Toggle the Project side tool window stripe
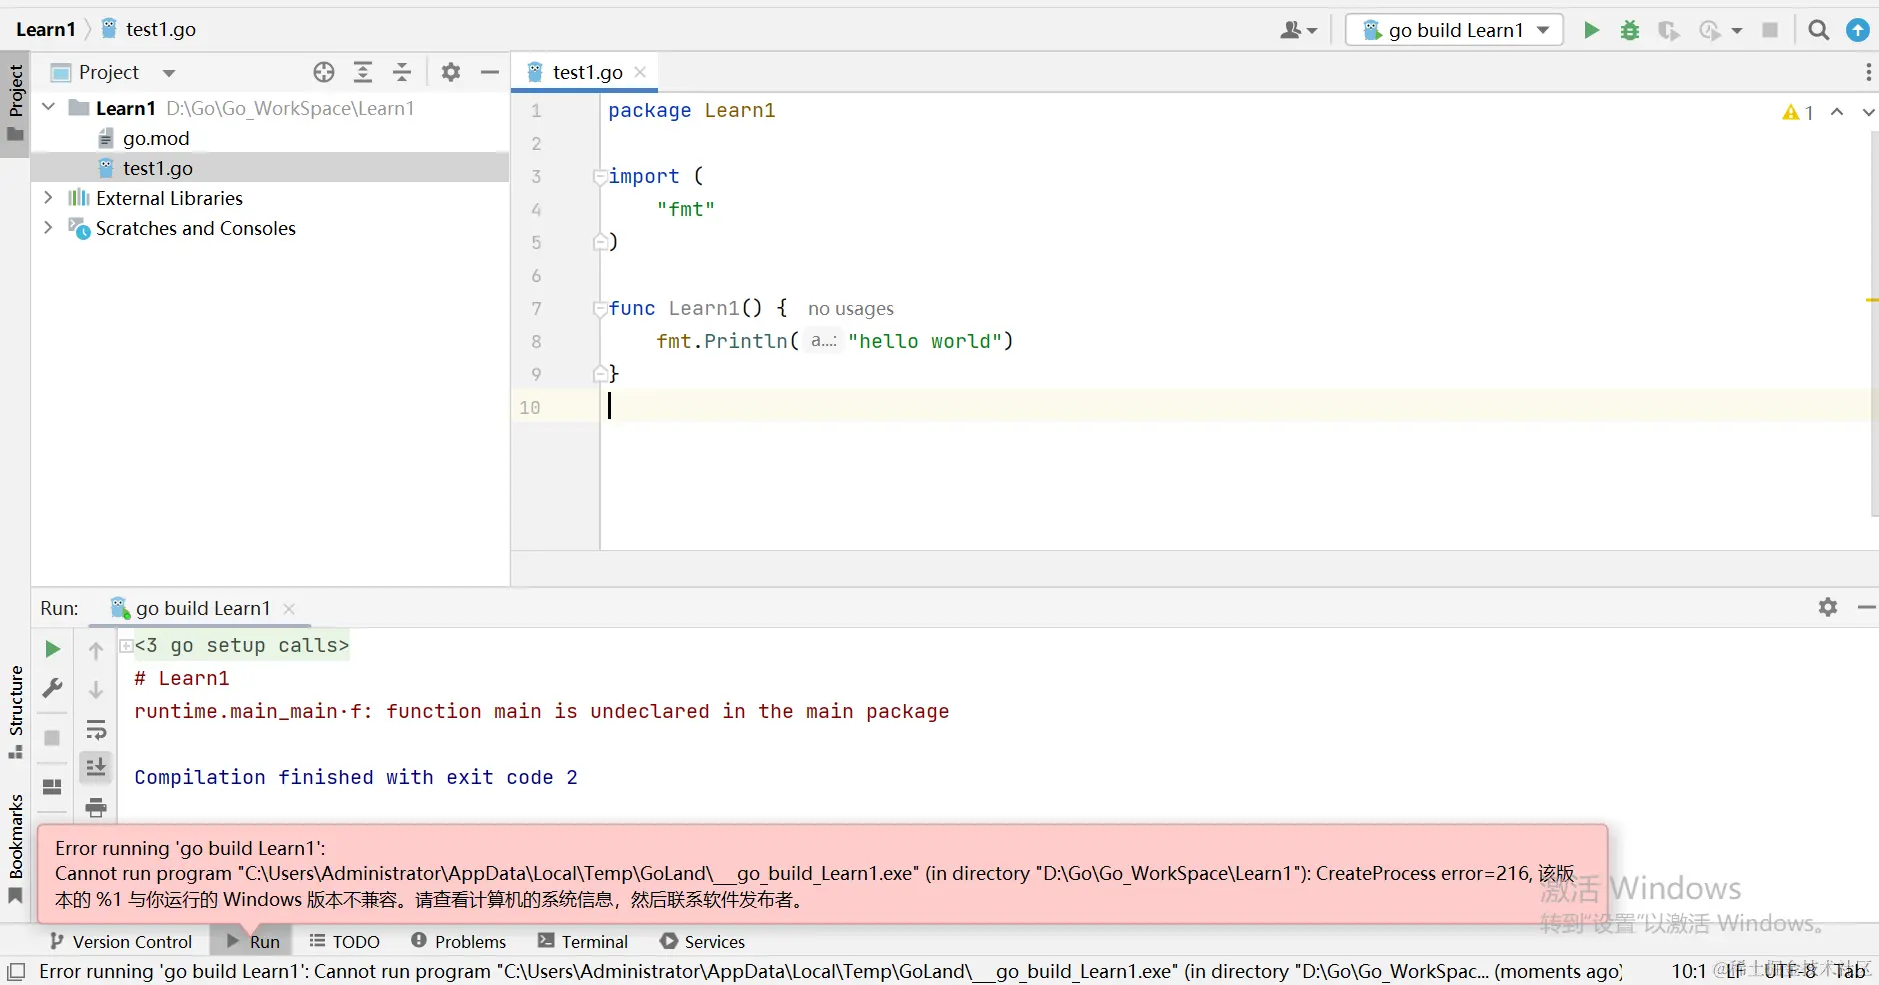1879x985 pixels. pyautogui.click(x=15, y=103)
